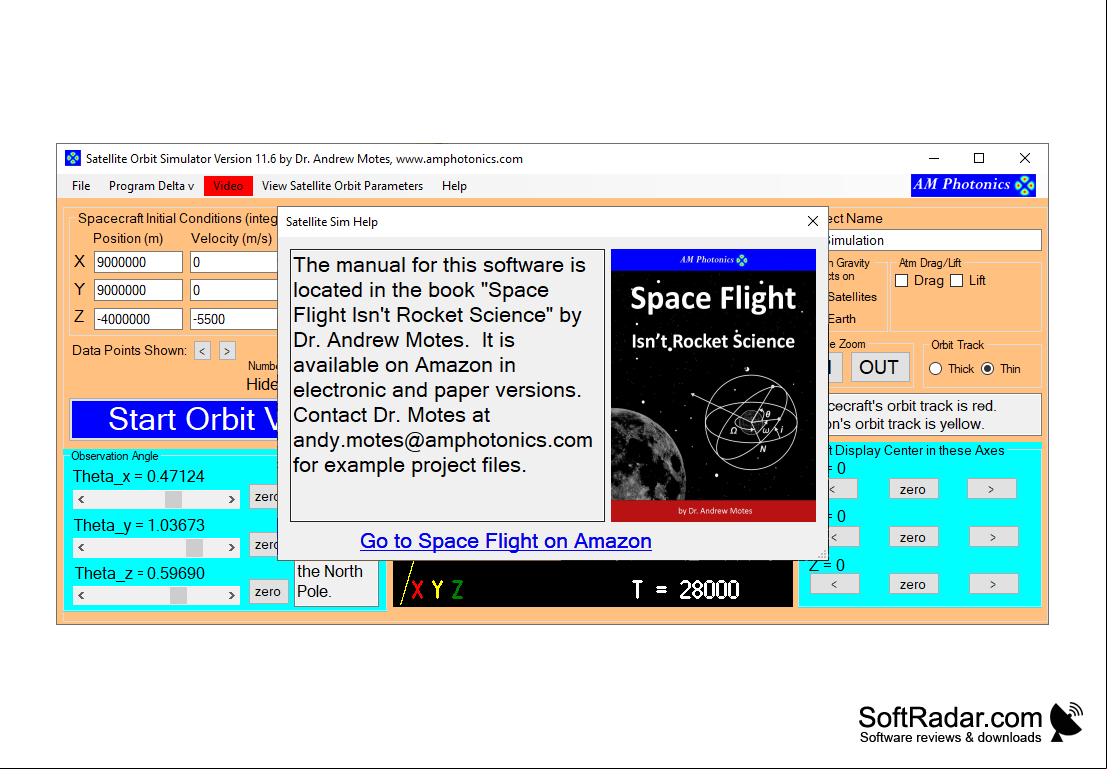Viewport: 1107px width, 769px height.
Task: Click left arrow in the Z = 0 row
Action: coord(834,584)
